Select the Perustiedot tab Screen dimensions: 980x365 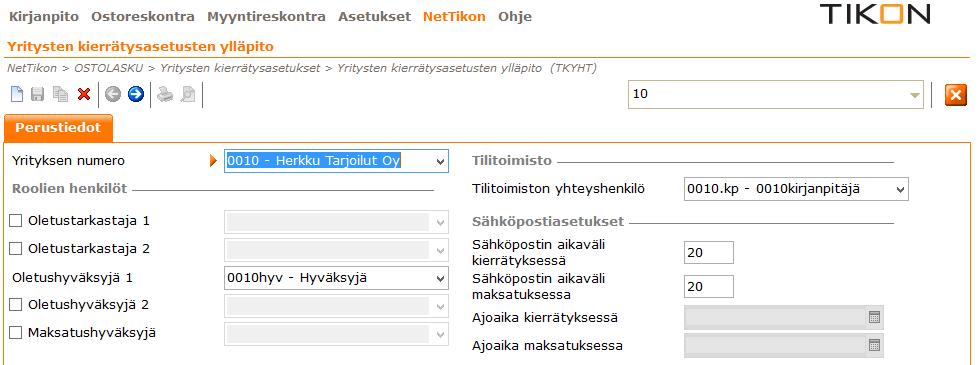coord(58,128)
